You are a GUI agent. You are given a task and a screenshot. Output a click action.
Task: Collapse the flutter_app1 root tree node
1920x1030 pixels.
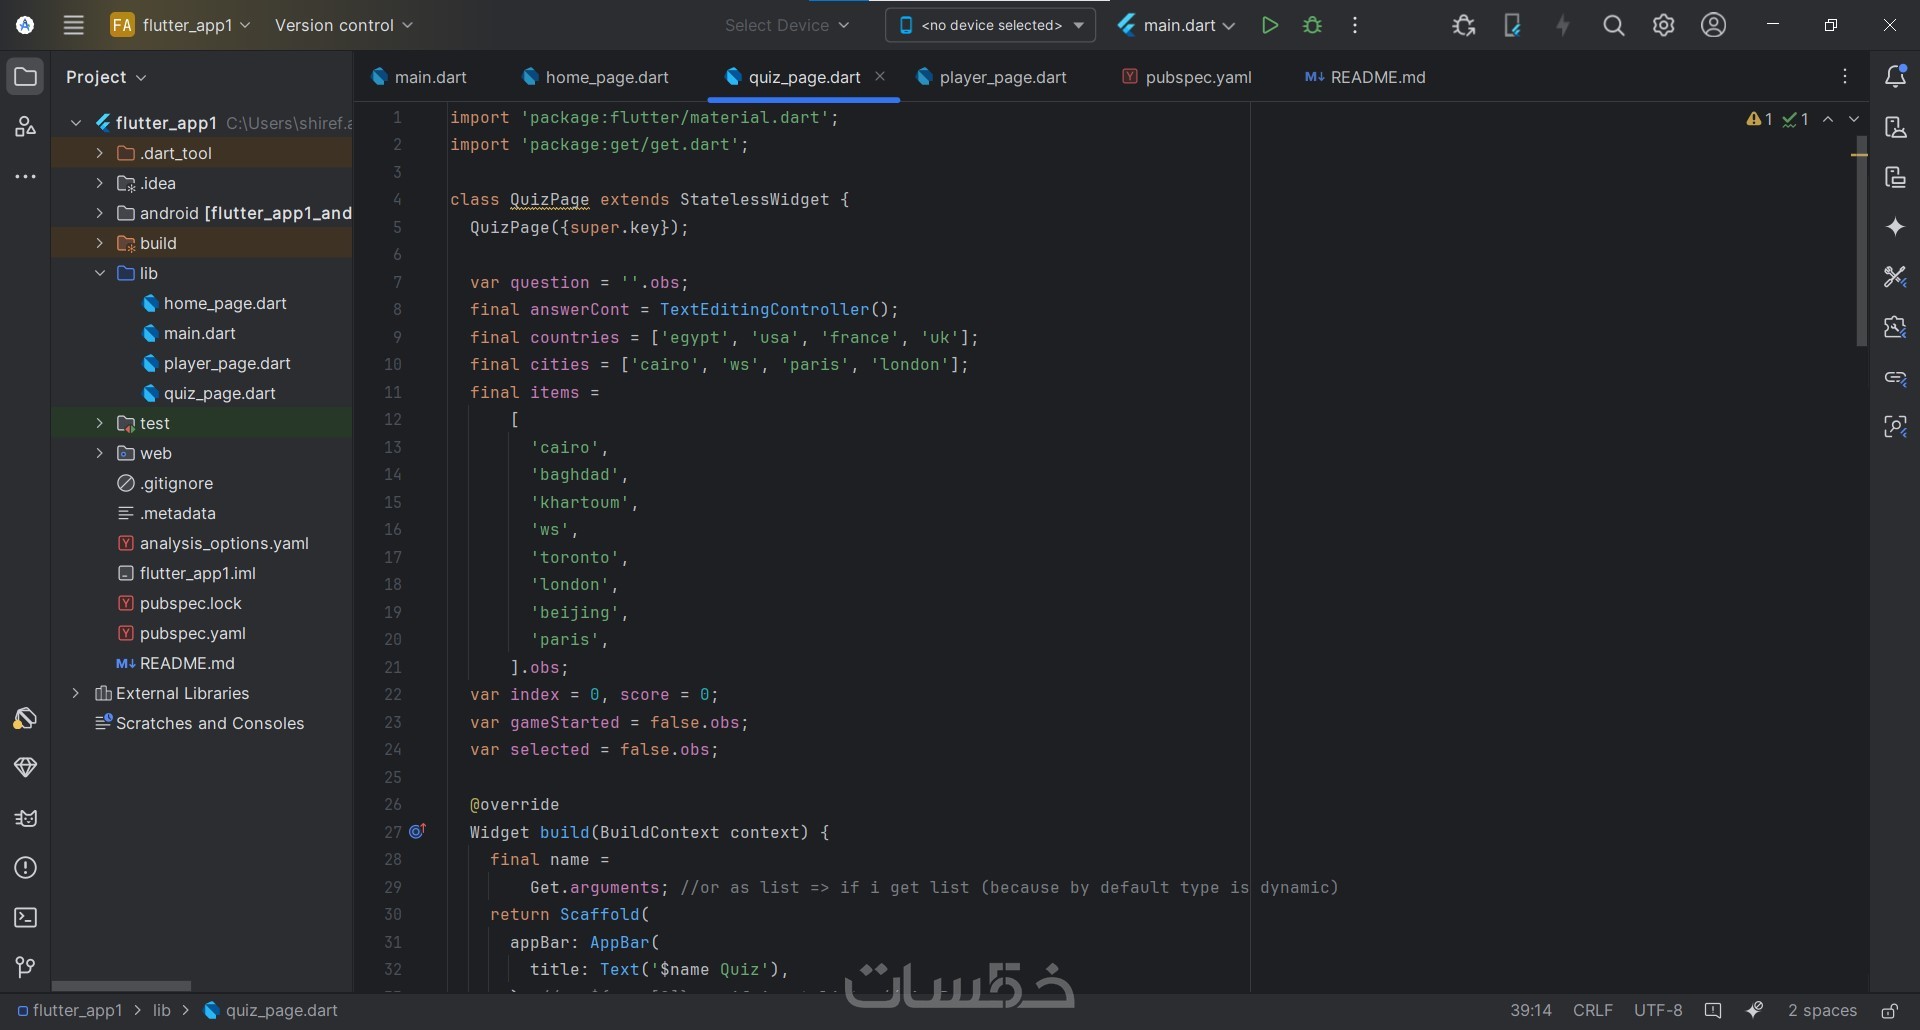[76, 123]
